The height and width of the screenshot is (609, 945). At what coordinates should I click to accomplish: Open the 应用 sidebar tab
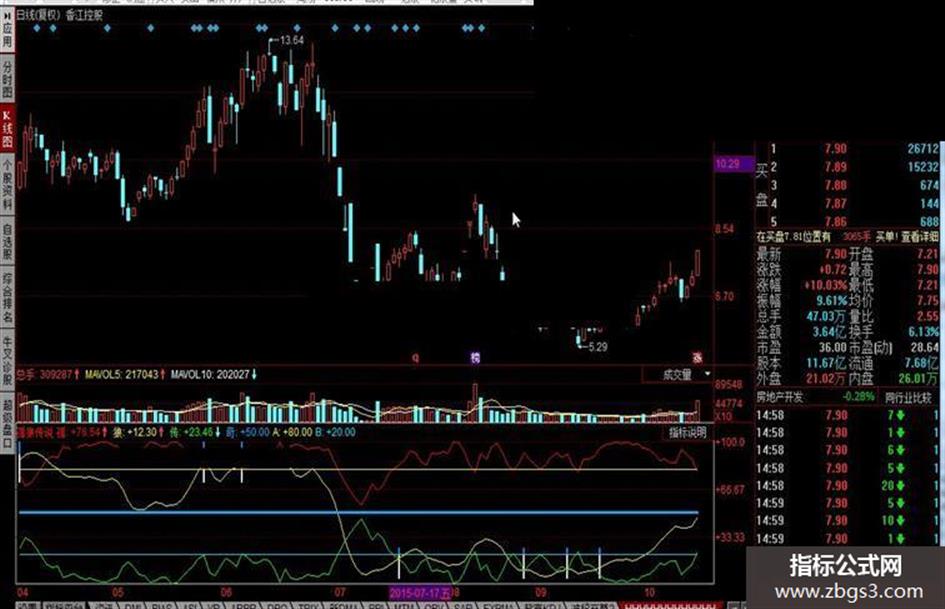[7, 30]
